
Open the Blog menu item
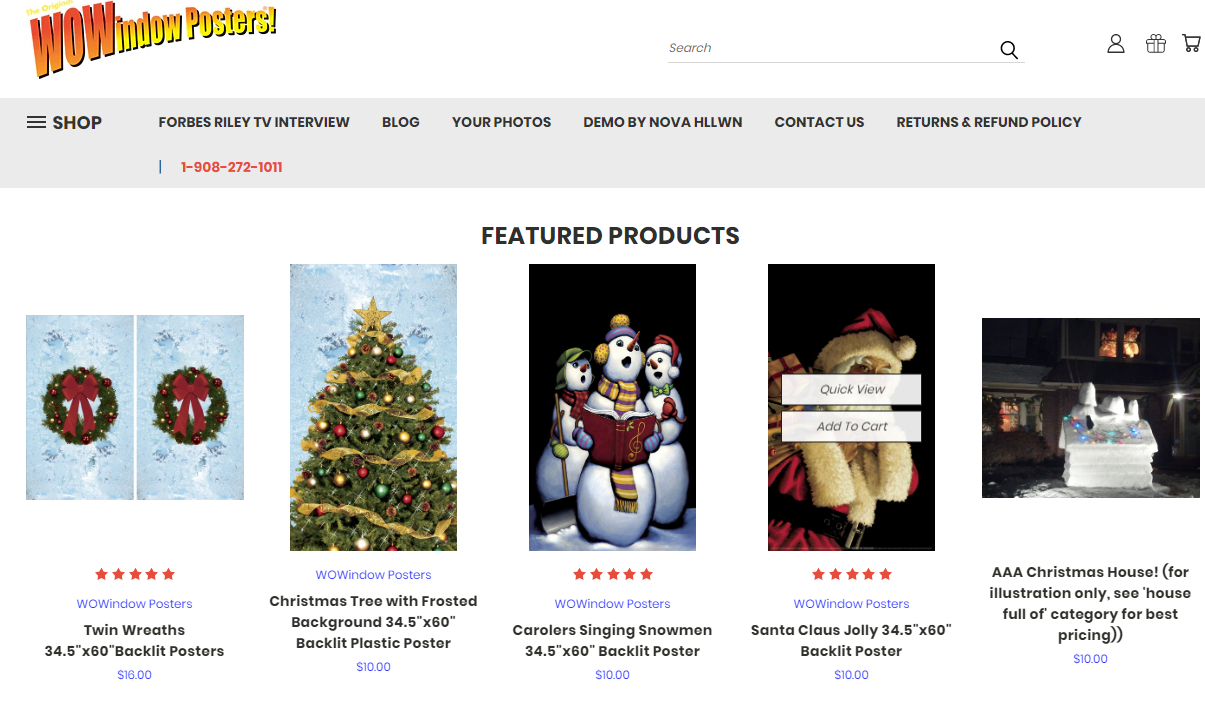coord(401,122)
